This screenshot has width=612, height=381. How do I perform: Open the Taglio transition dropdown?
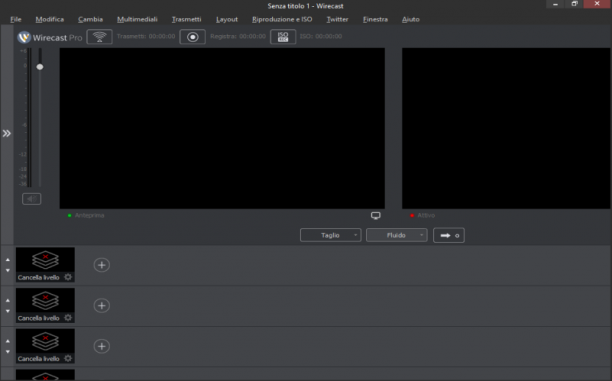click(331, 235)
